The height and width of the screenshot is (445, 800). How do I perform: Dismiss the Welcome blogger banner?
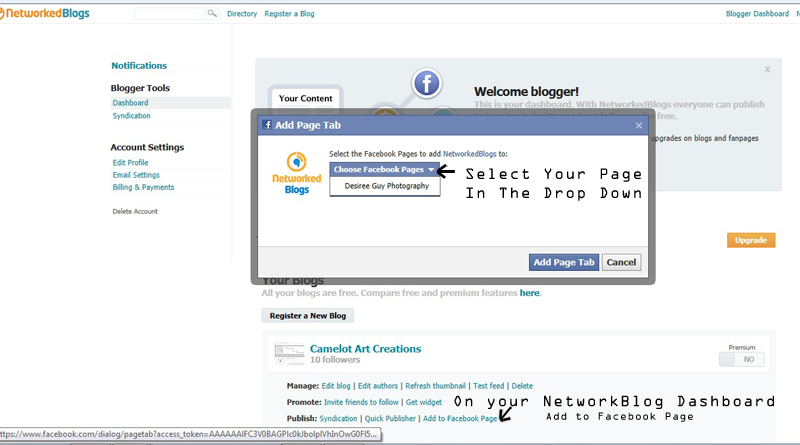coord(767,69)
